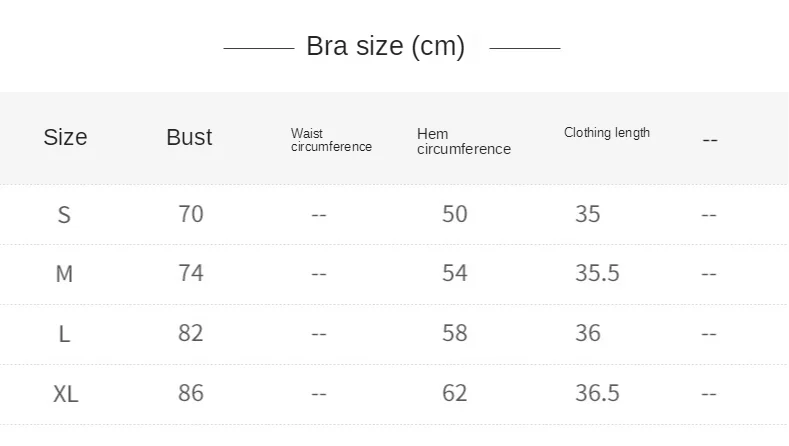This screenshot has height=446, width=789.
Task: Click the Size column header
Action: [x=65, y=138]
